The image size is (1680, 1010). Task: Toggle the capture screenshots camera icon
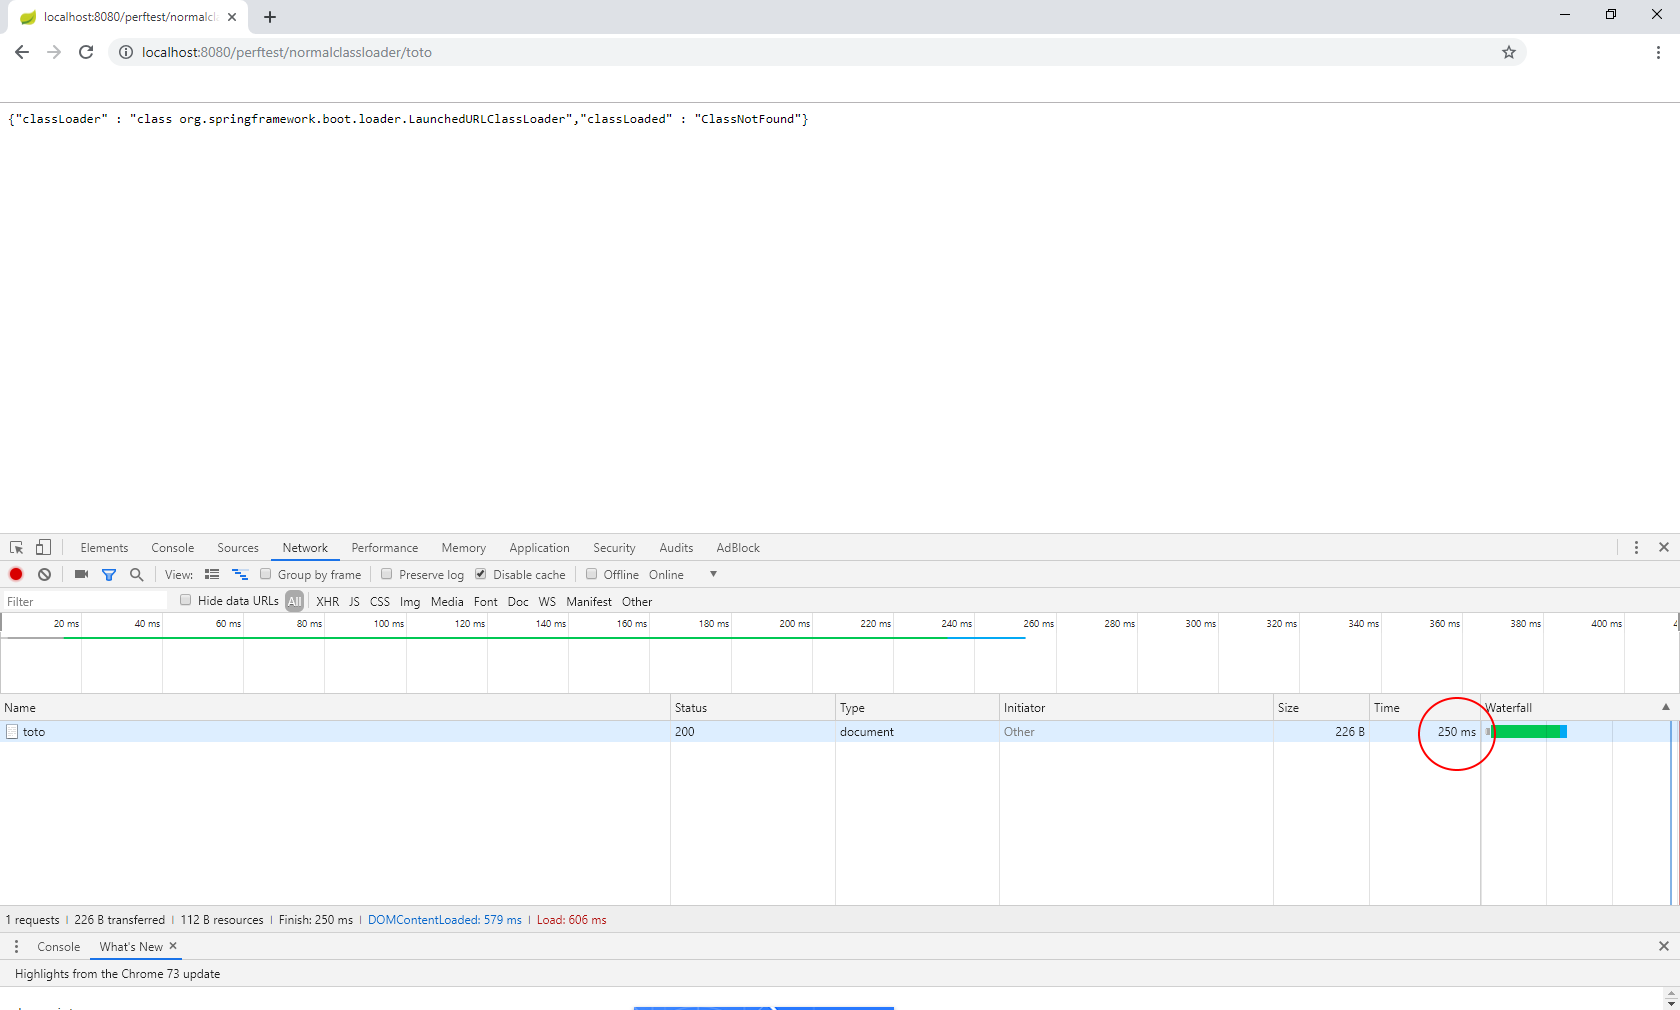point(81,574)
